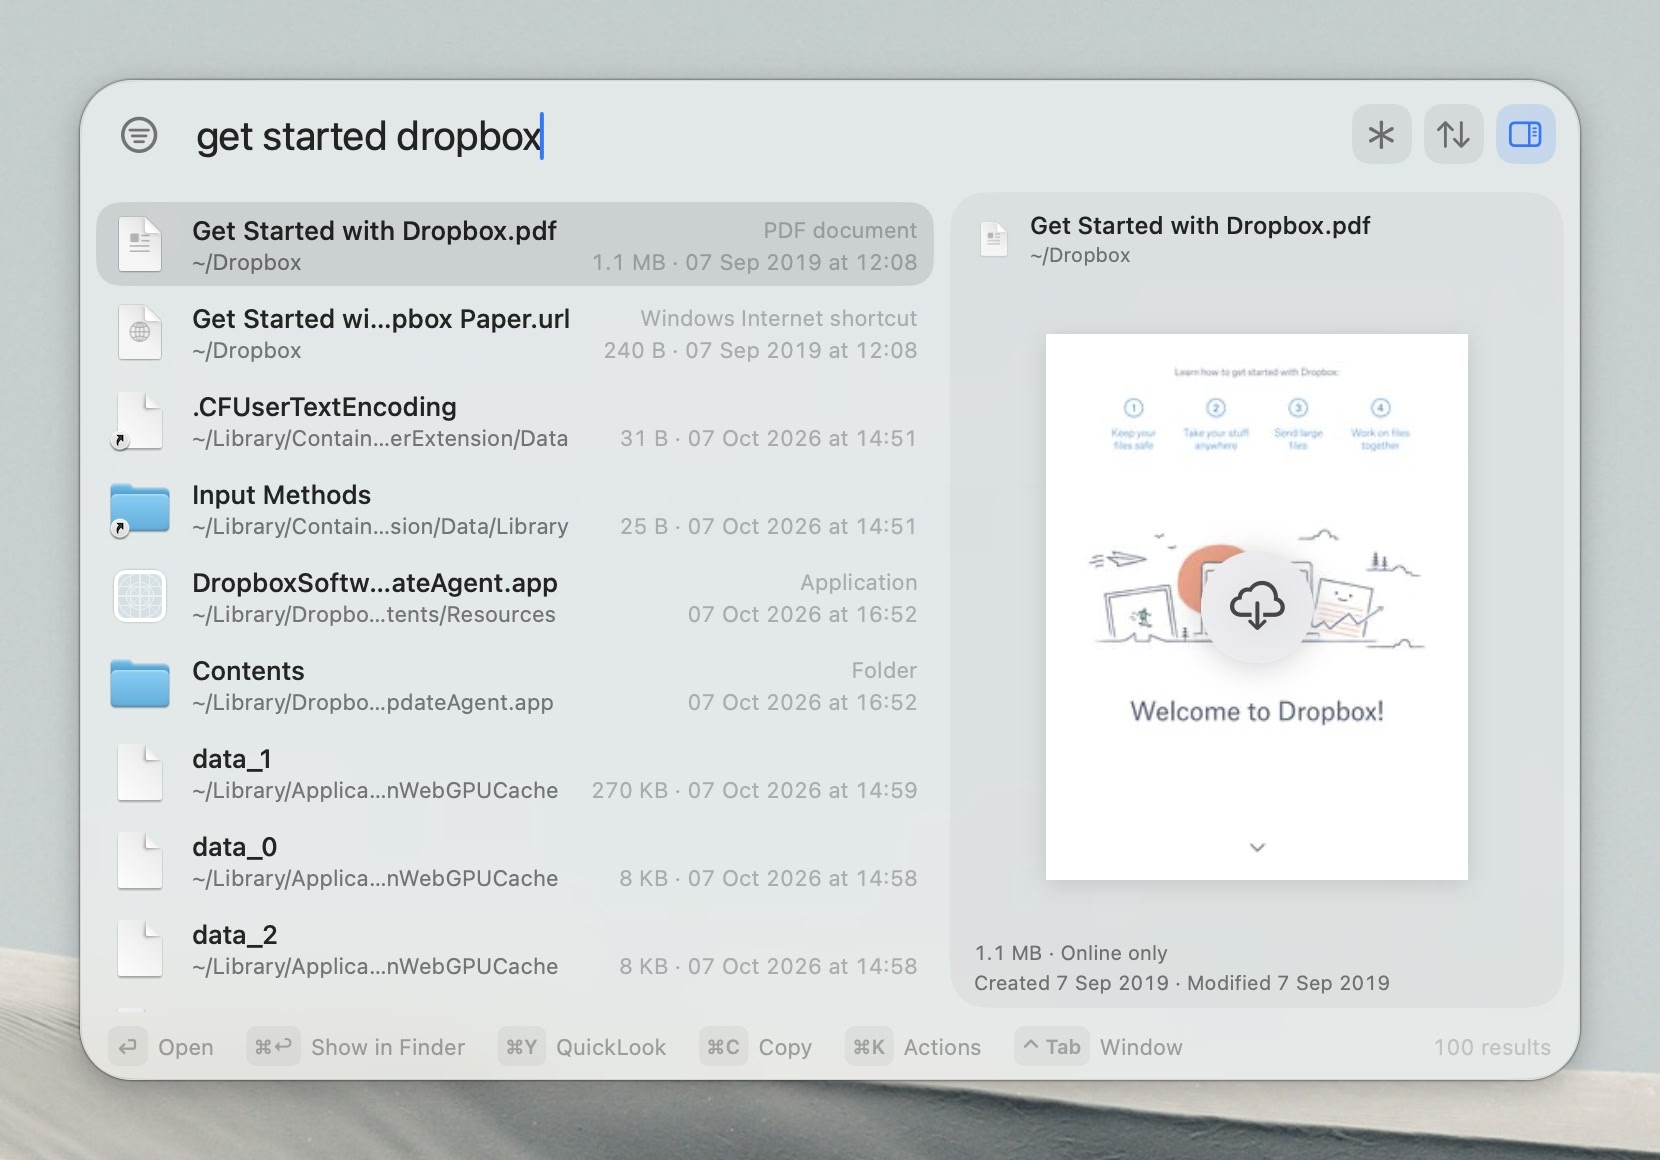Click QuickLook in the footer bar
1660x1160 pixels.
click(x=583, y=1047)
